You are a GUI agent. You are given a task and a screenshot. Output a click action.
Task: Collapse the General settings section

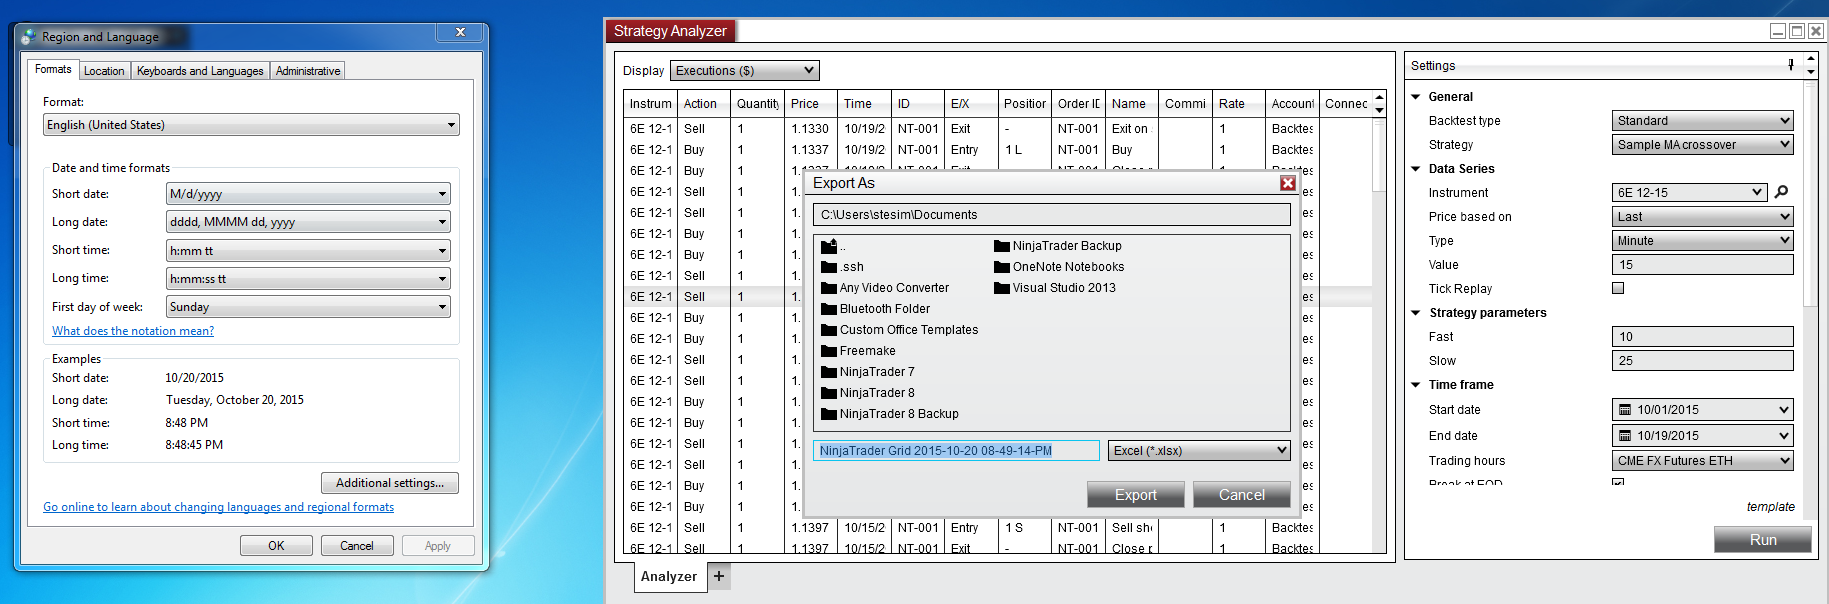(1416, 97)
